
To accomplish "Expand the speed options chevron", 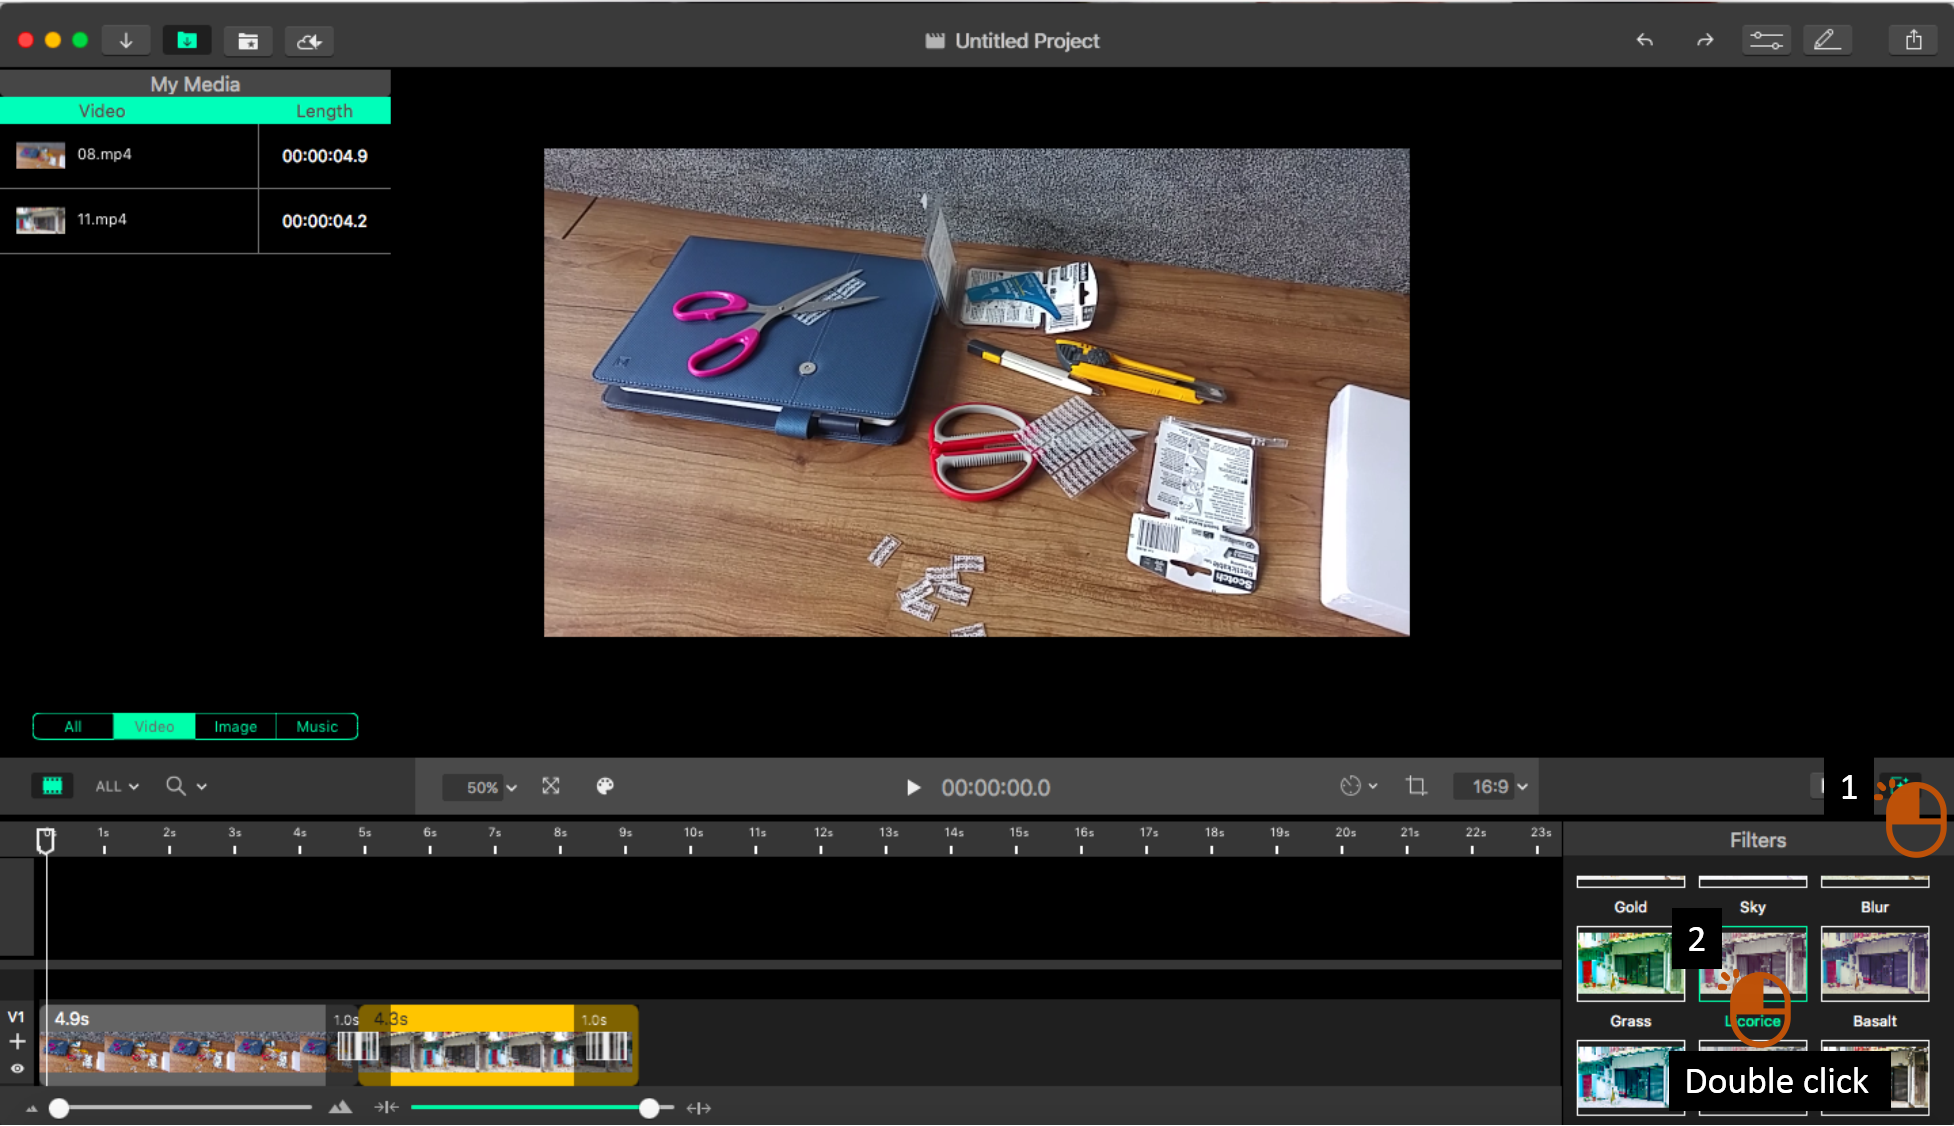I will pos(1373,787).
